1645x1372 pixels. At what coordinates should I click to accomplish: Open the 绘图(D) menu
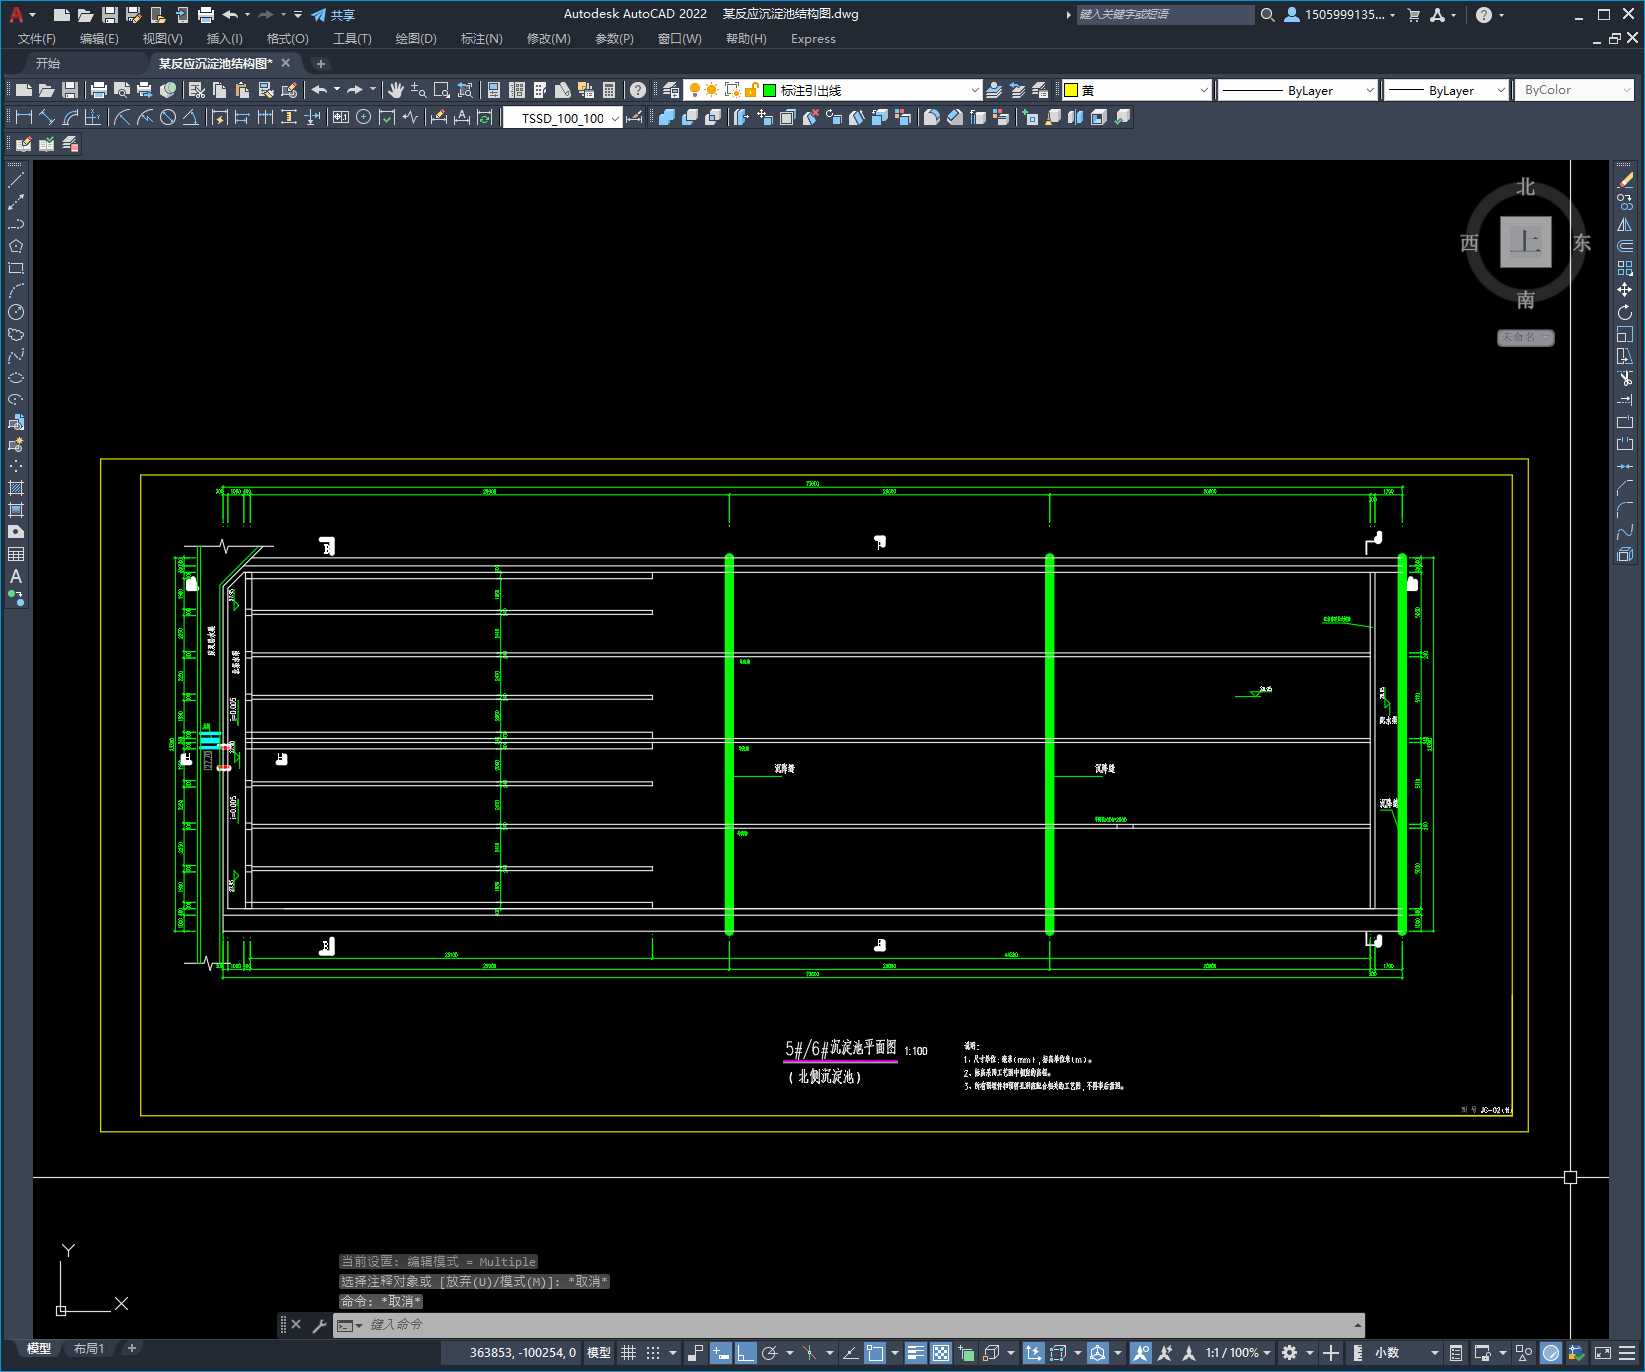pos(416,39)
